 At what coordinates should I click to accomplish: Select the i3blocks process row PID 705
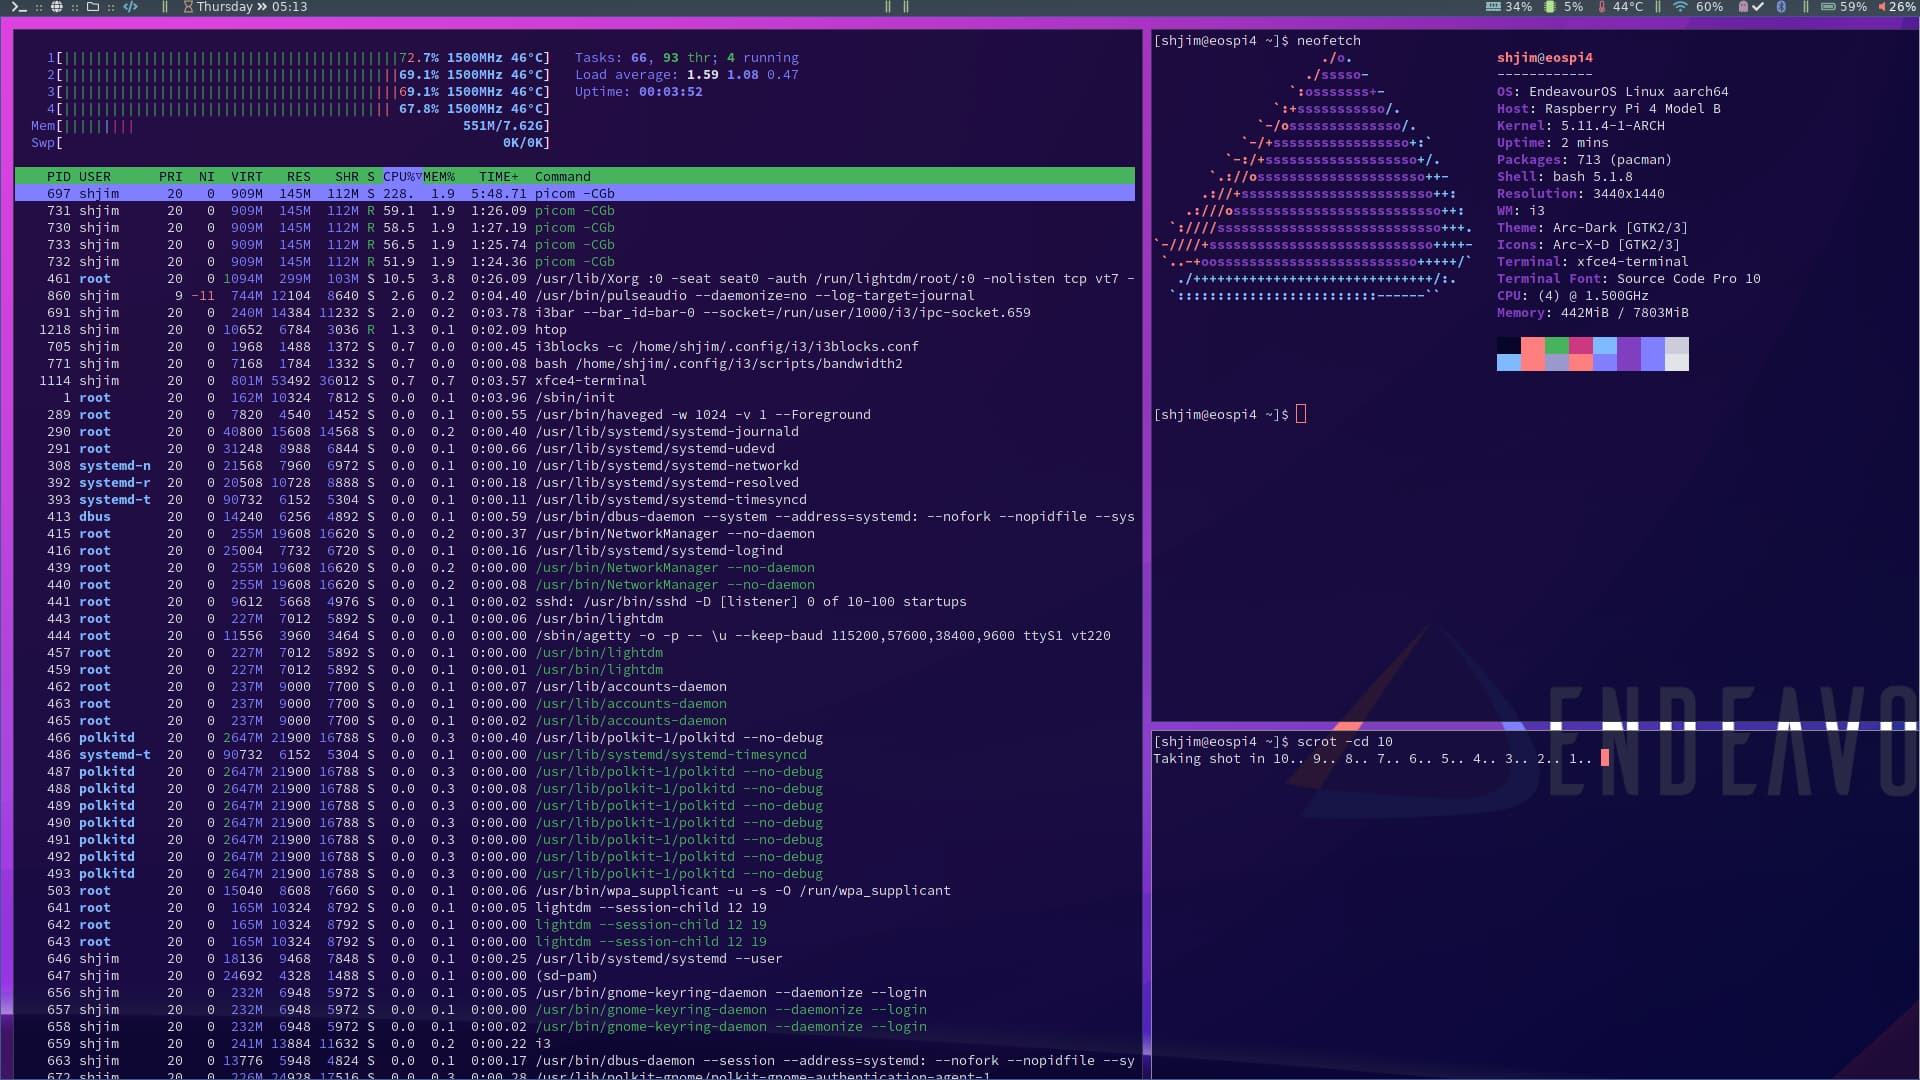(575, 347)
